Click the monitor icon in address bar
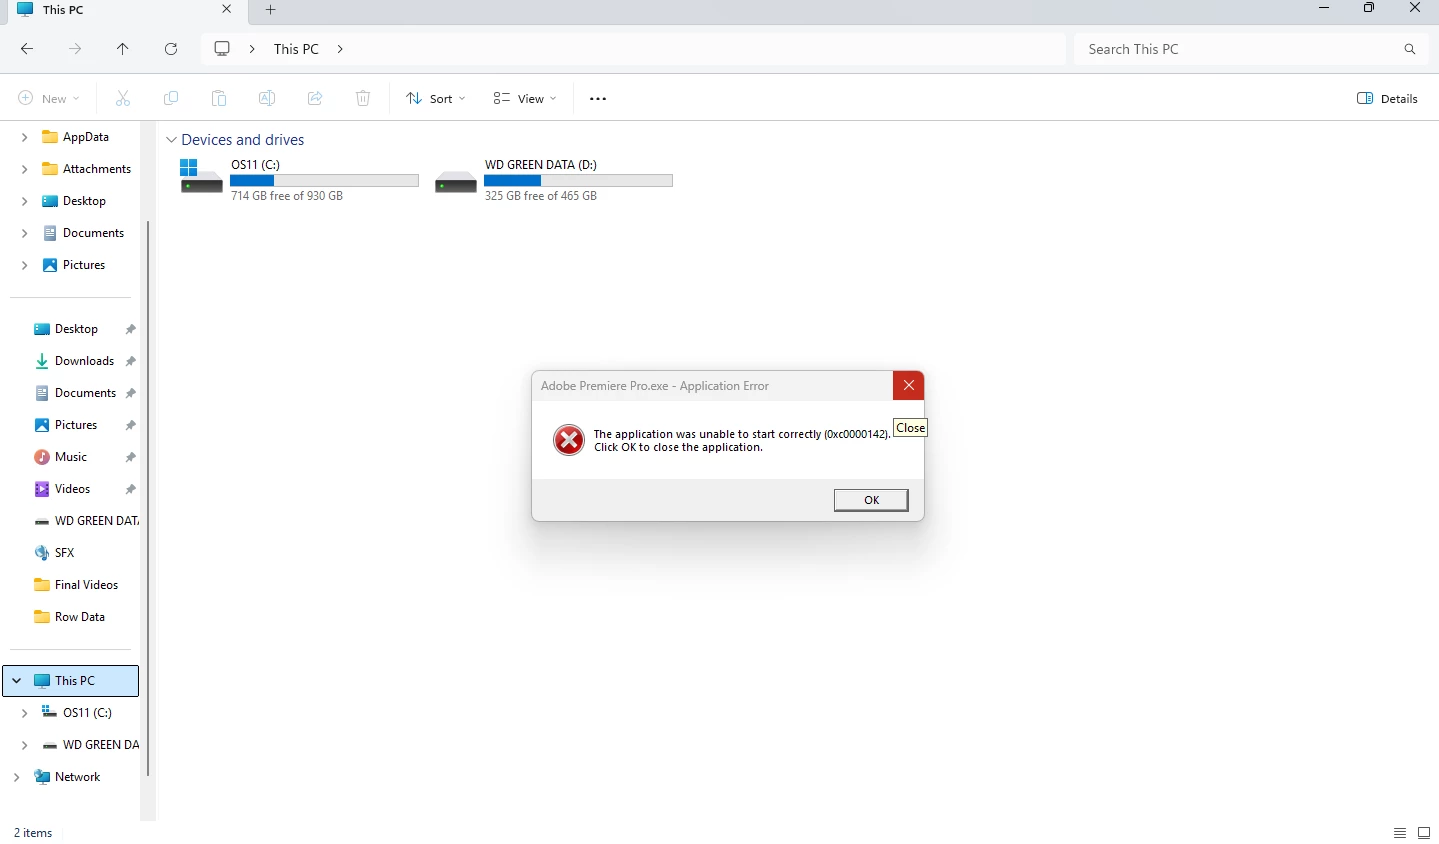 [x=222, y=49]
